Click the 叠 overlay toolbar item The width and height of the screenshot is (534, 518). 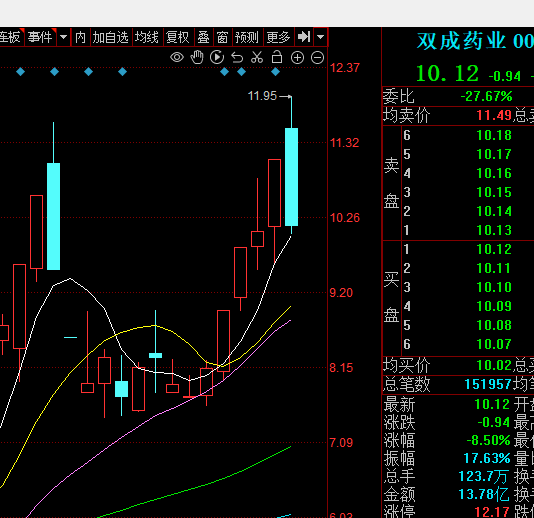click(203, 37)
